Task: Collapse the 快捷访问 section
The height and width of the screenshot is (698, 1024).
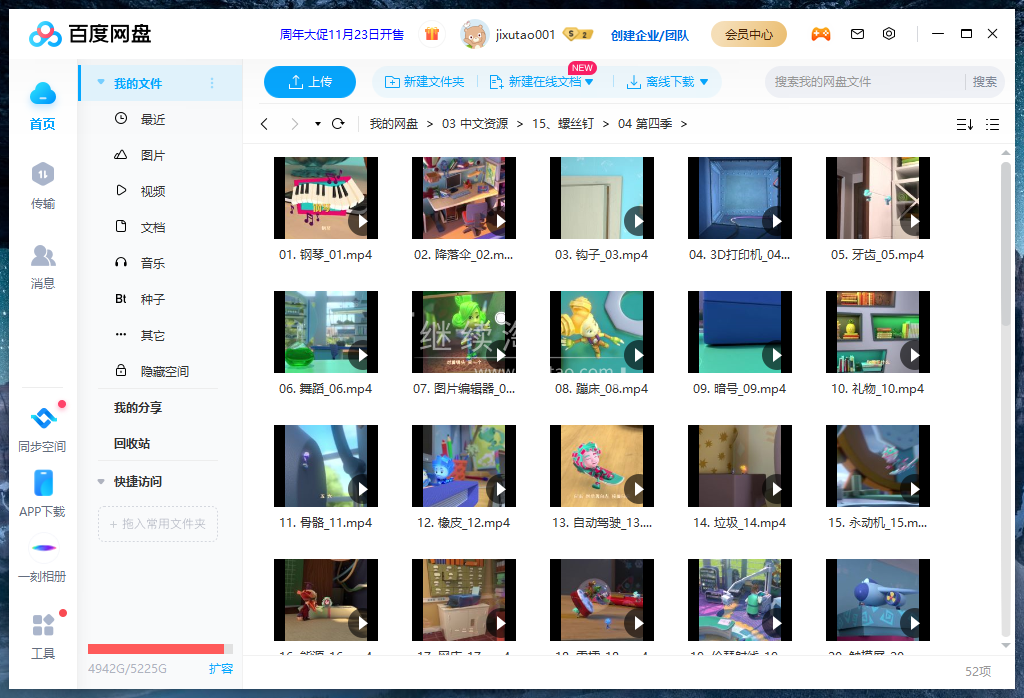Action: (x=101, y=482)
